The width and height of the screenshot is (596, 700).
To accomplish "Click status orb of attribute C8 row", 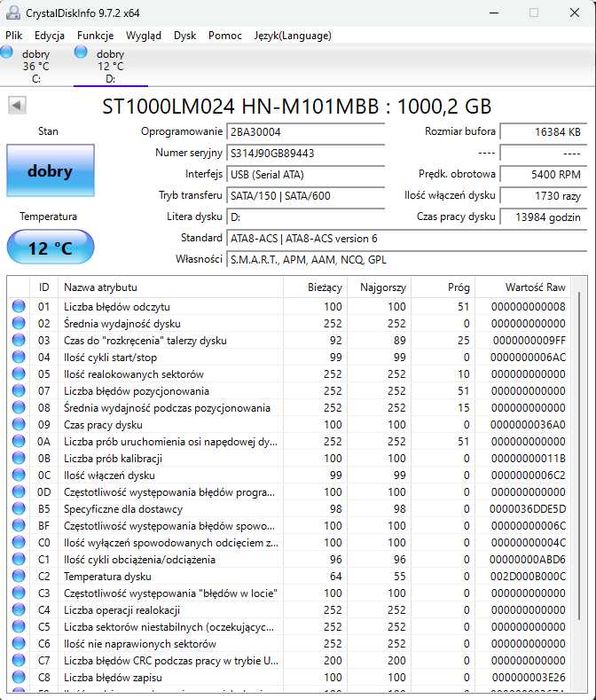I will click(x=18, y=677).
